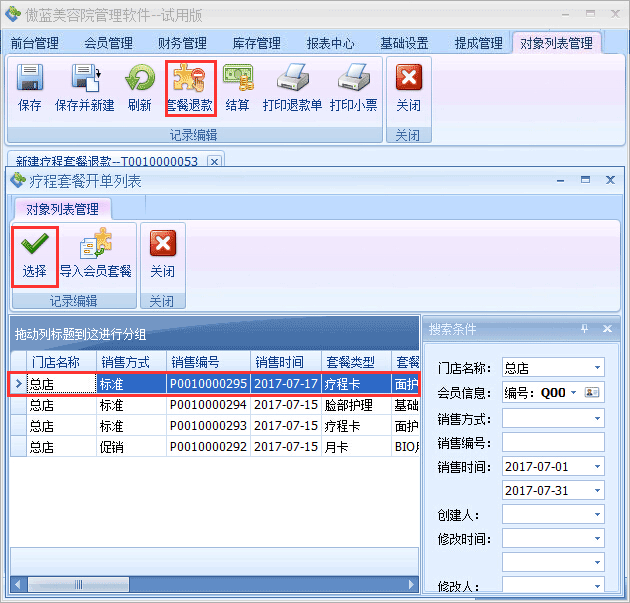The width and height of the screenshot is (630, 603).
Task: Click member card icon beside 会员信息 field
Action: pyautogui.click(x=591, y=392)
